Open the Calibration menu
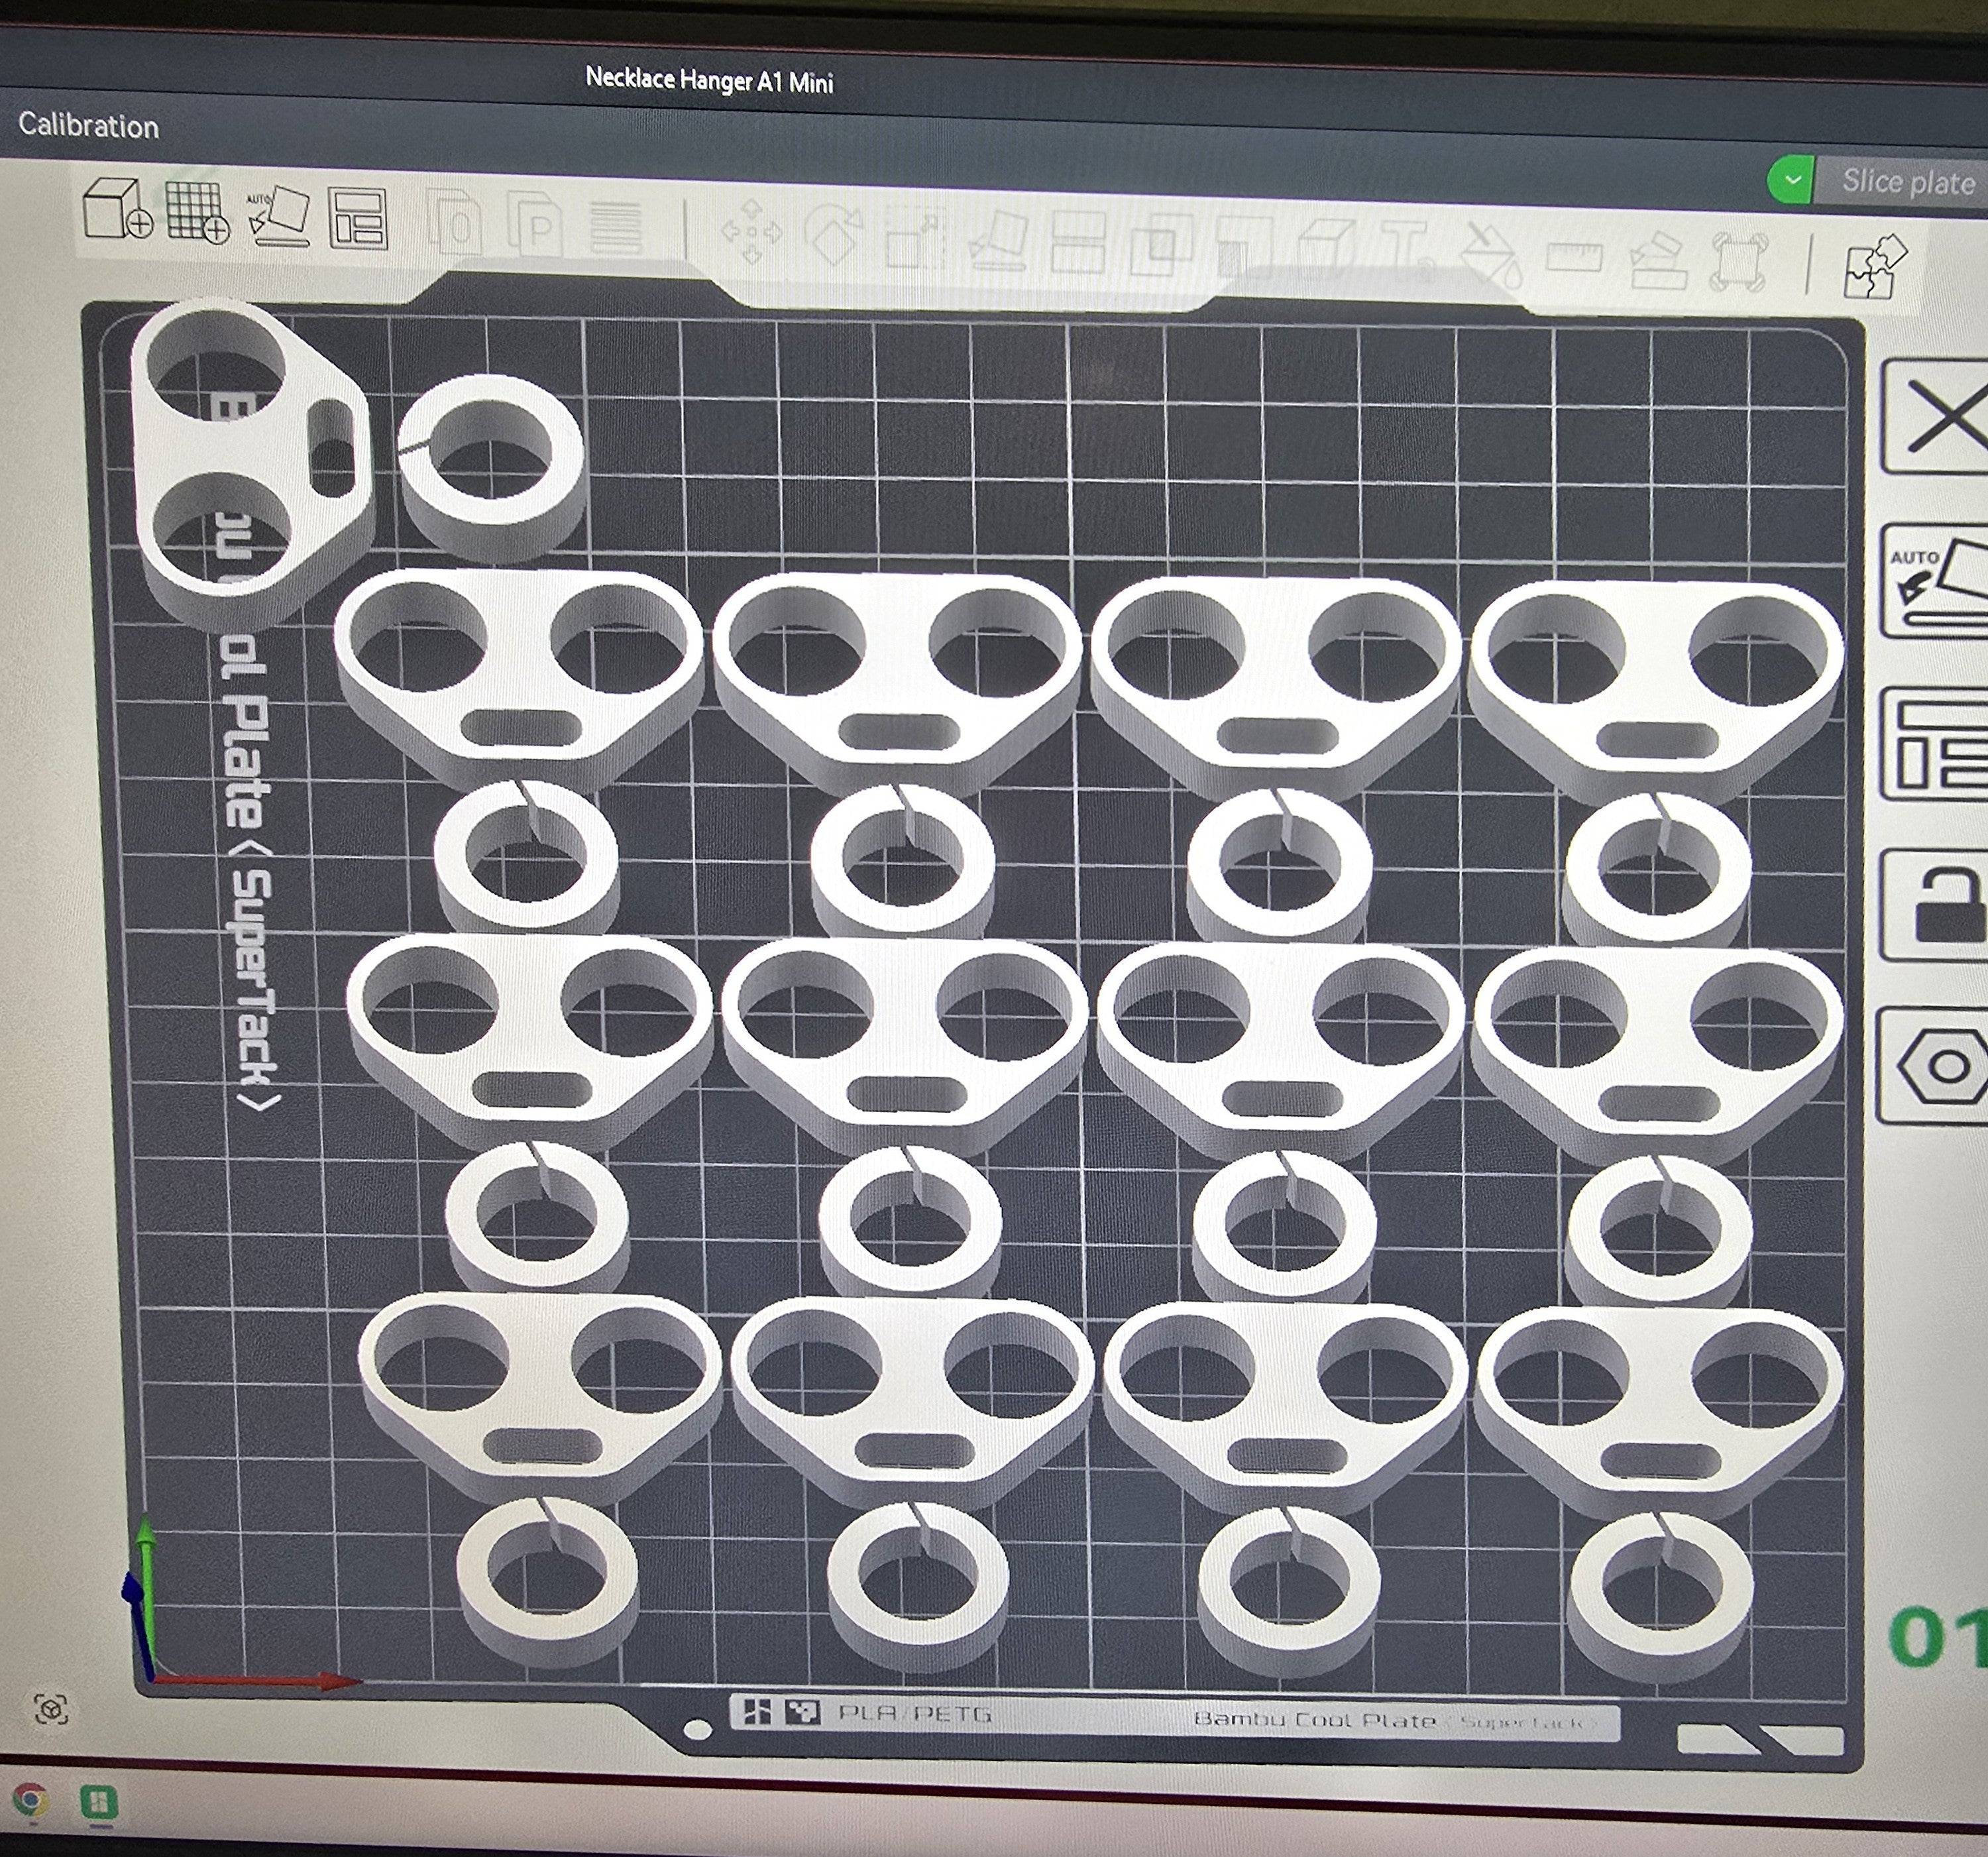Viewport: 1988px width, 1857px height. 88,126
